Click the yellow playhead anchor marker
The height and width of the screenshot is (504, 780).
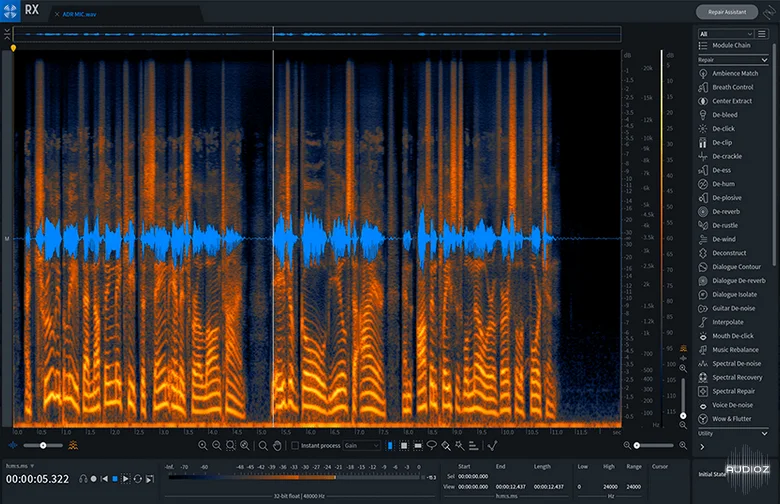[13, 48]
